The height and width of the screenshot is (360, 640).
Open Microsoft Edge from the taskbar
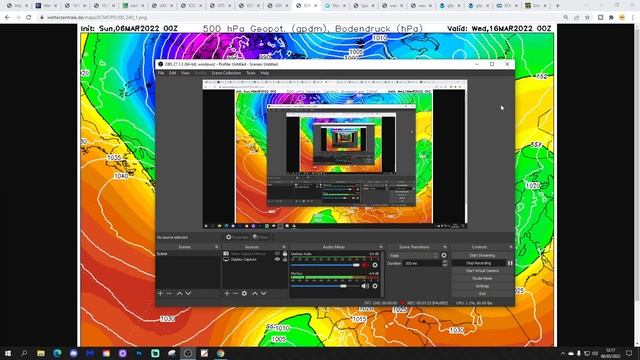57,353
